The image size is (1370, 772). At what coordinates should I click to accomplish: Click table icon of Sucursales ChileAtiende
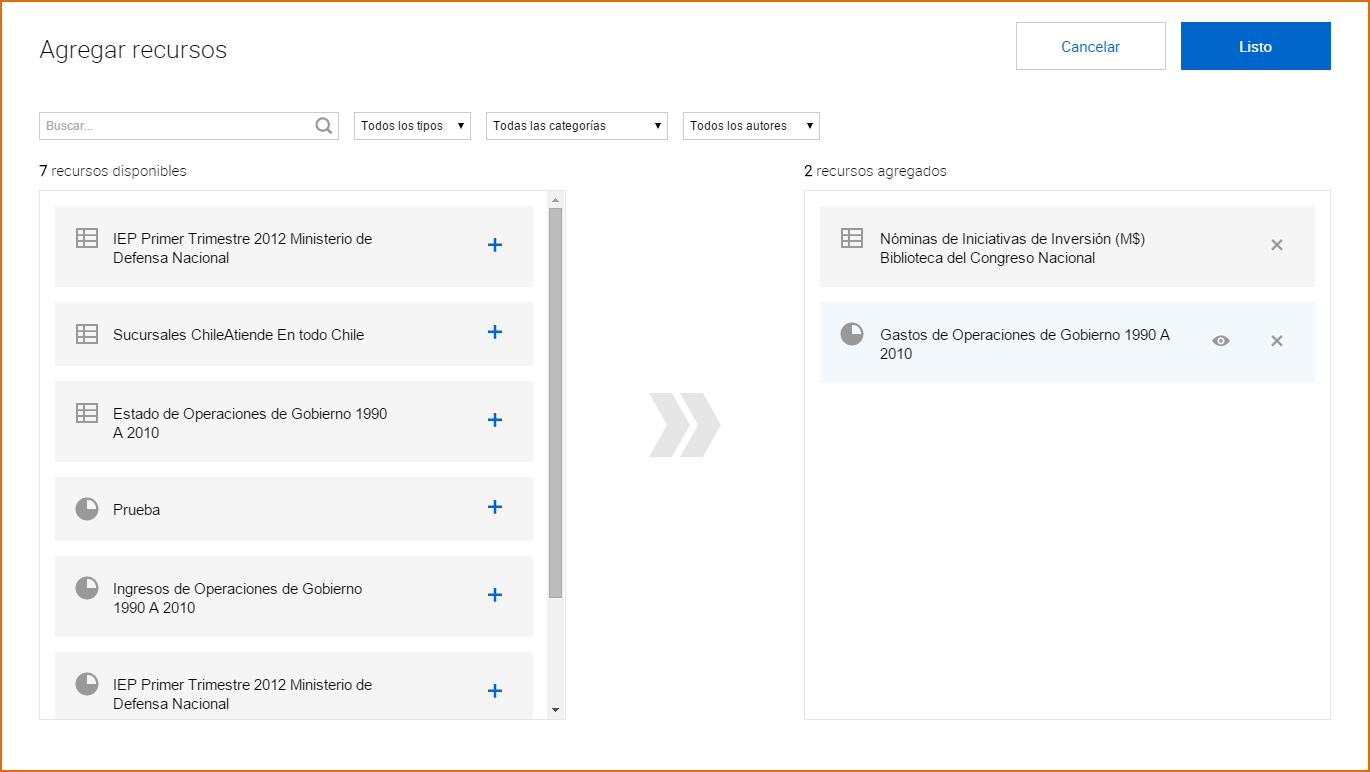(x=87, y=334)
